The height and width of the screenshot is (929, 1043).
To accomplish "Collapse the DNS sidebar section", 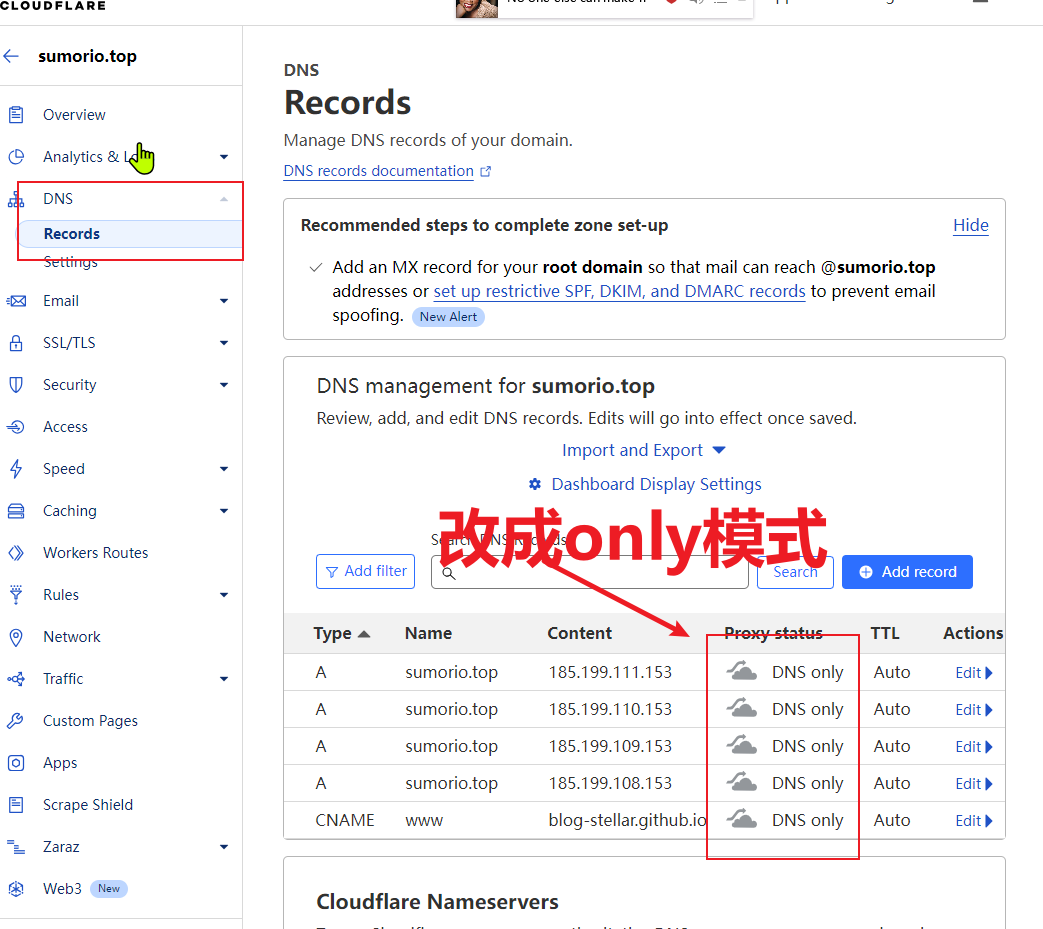I will point(224,199).
